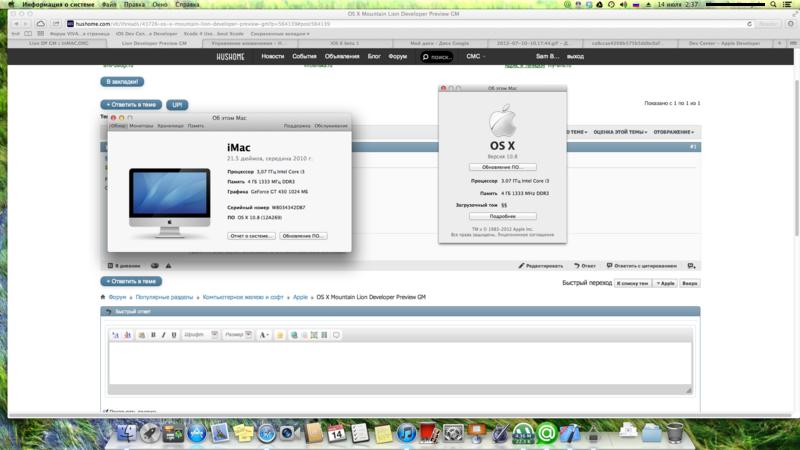The image size is (800, 450).
Task: Open the Файл menu
Action: click(109, 4)
